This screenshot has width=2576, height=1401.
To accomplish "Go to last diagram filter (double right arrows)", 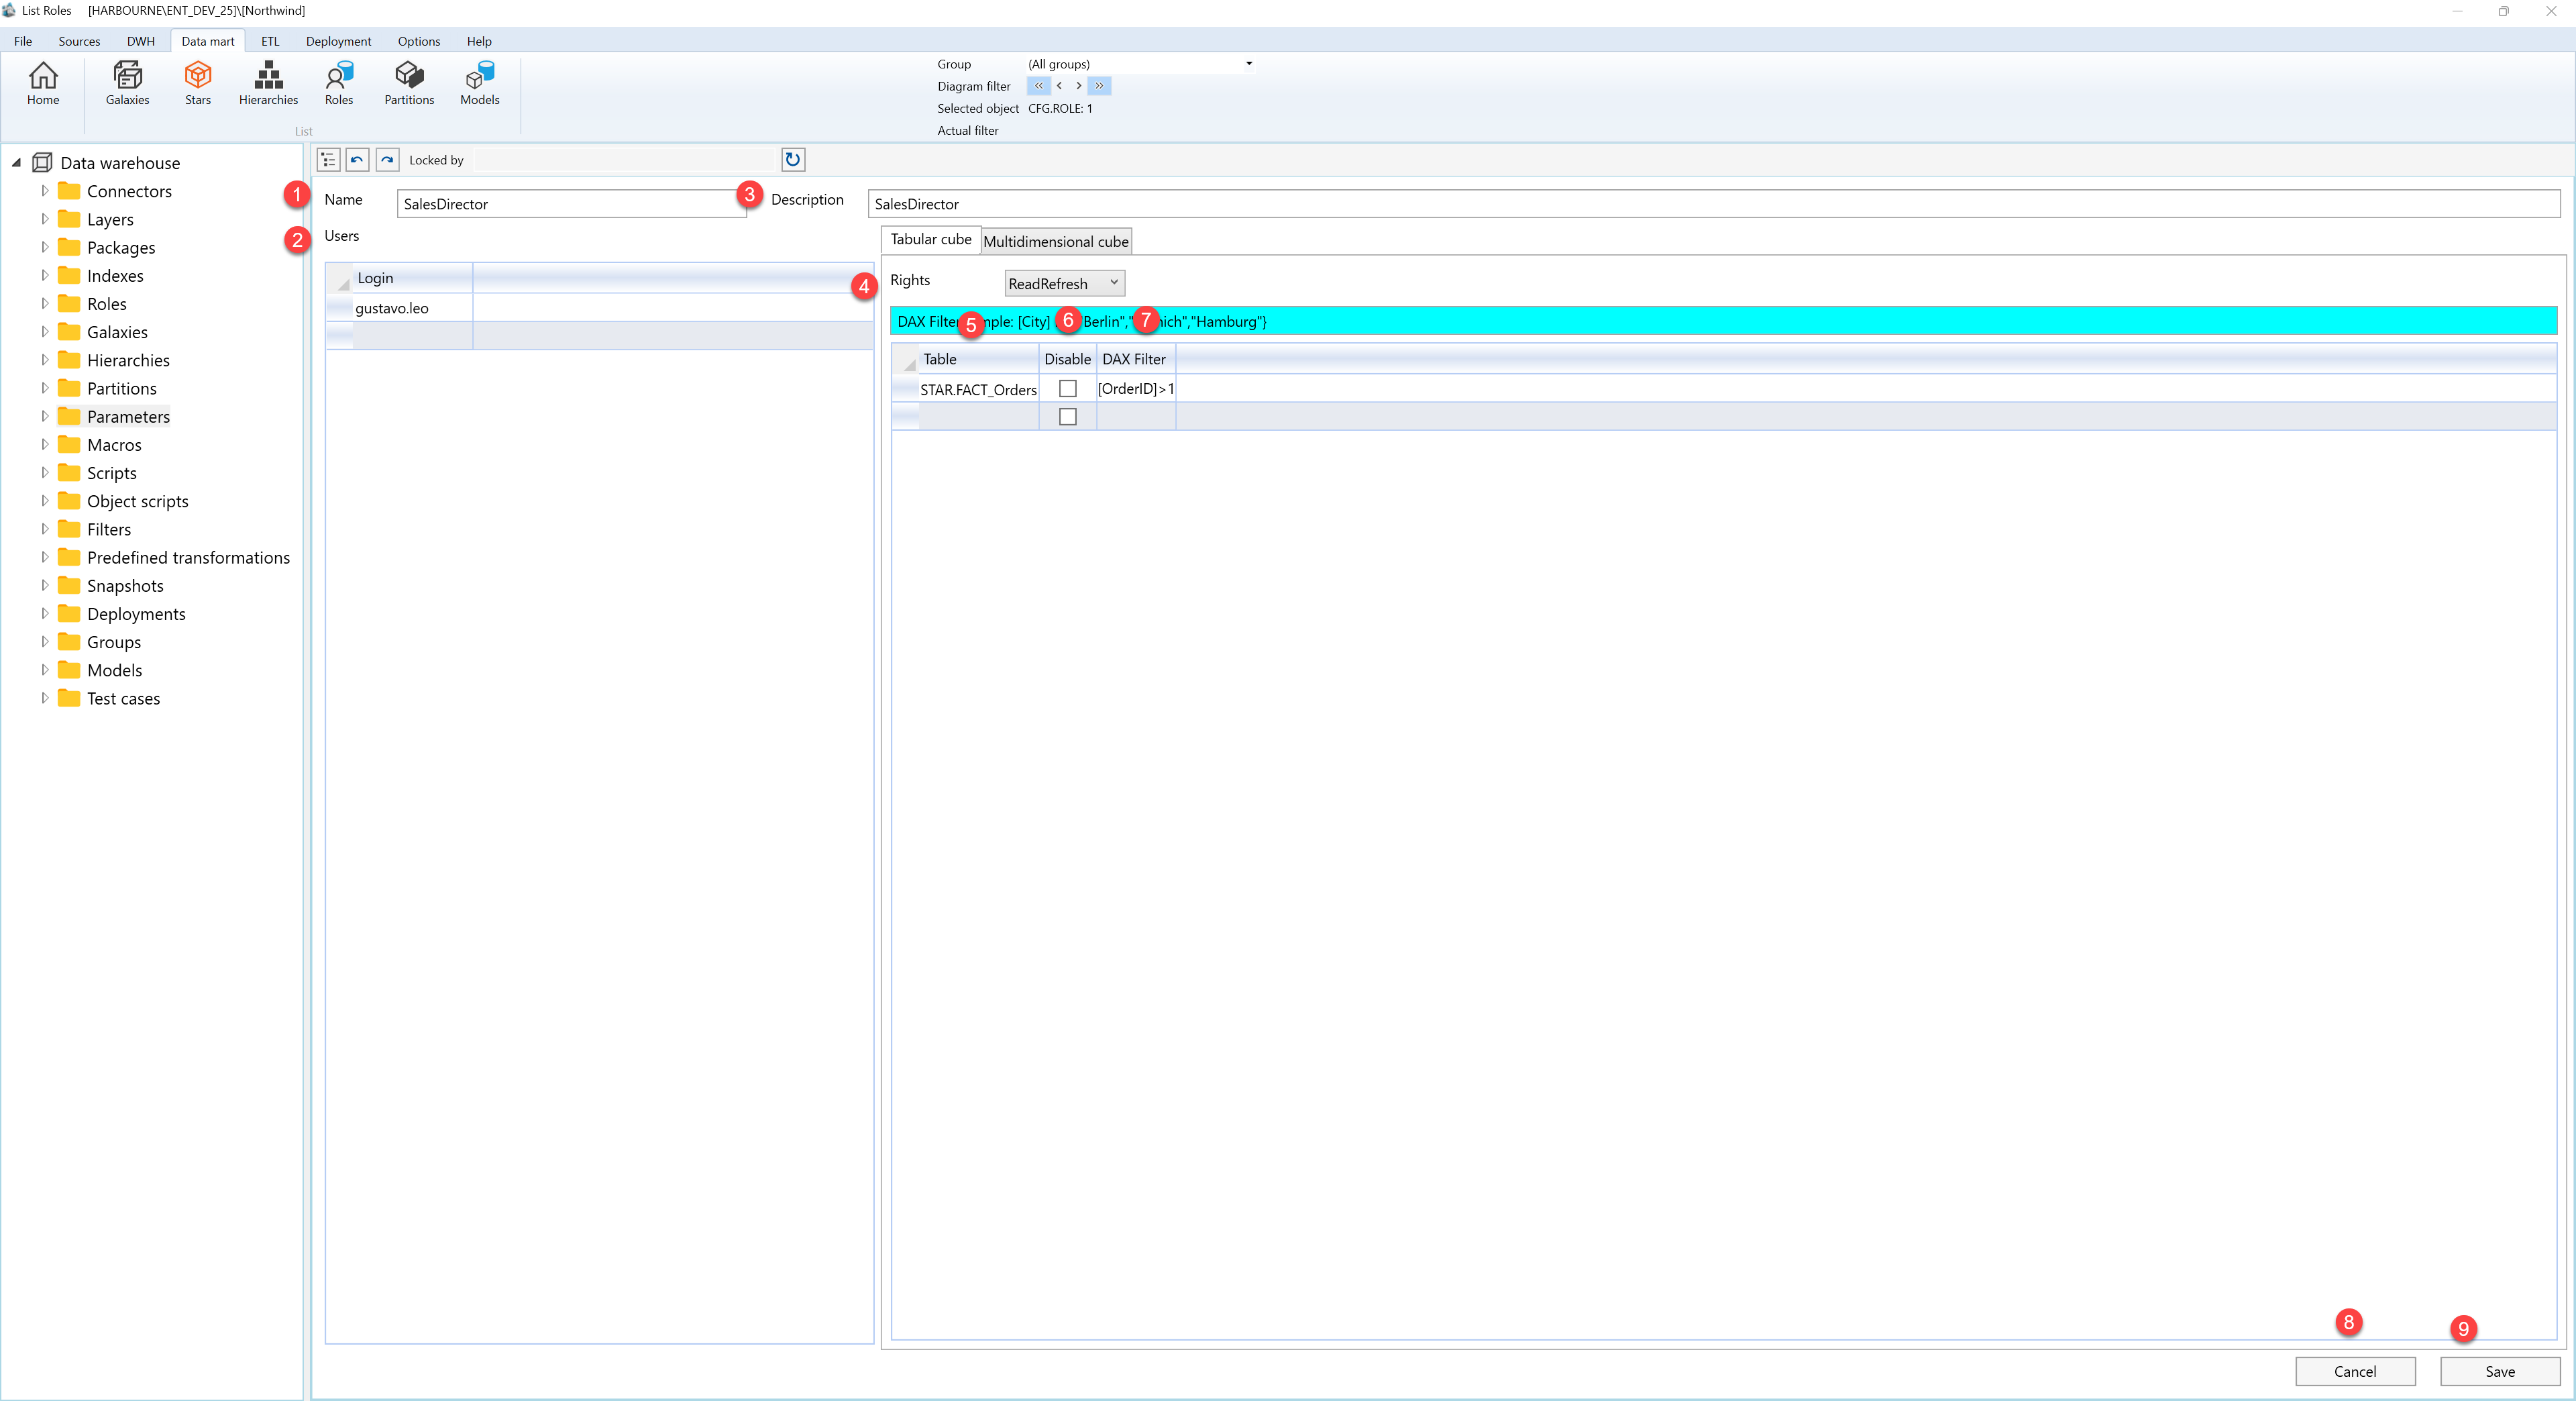I will coord(1099,86).
